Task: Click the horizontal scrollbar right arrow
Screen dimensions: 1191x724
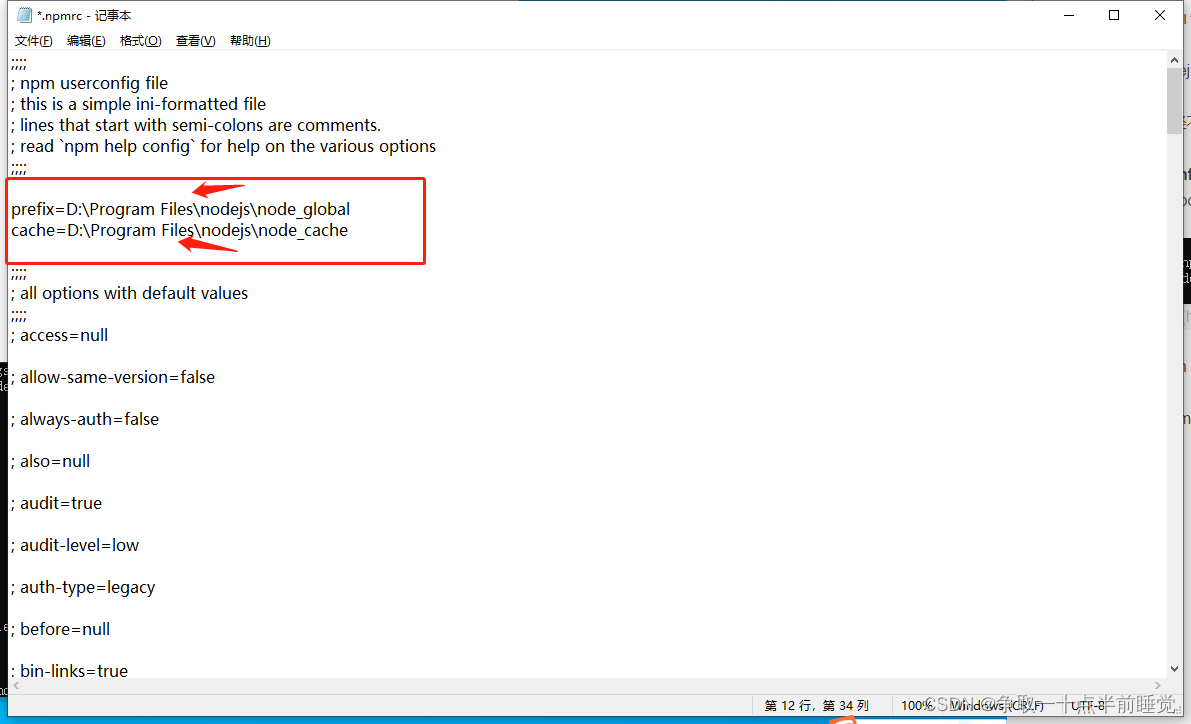Action: tap(1156, 686)
